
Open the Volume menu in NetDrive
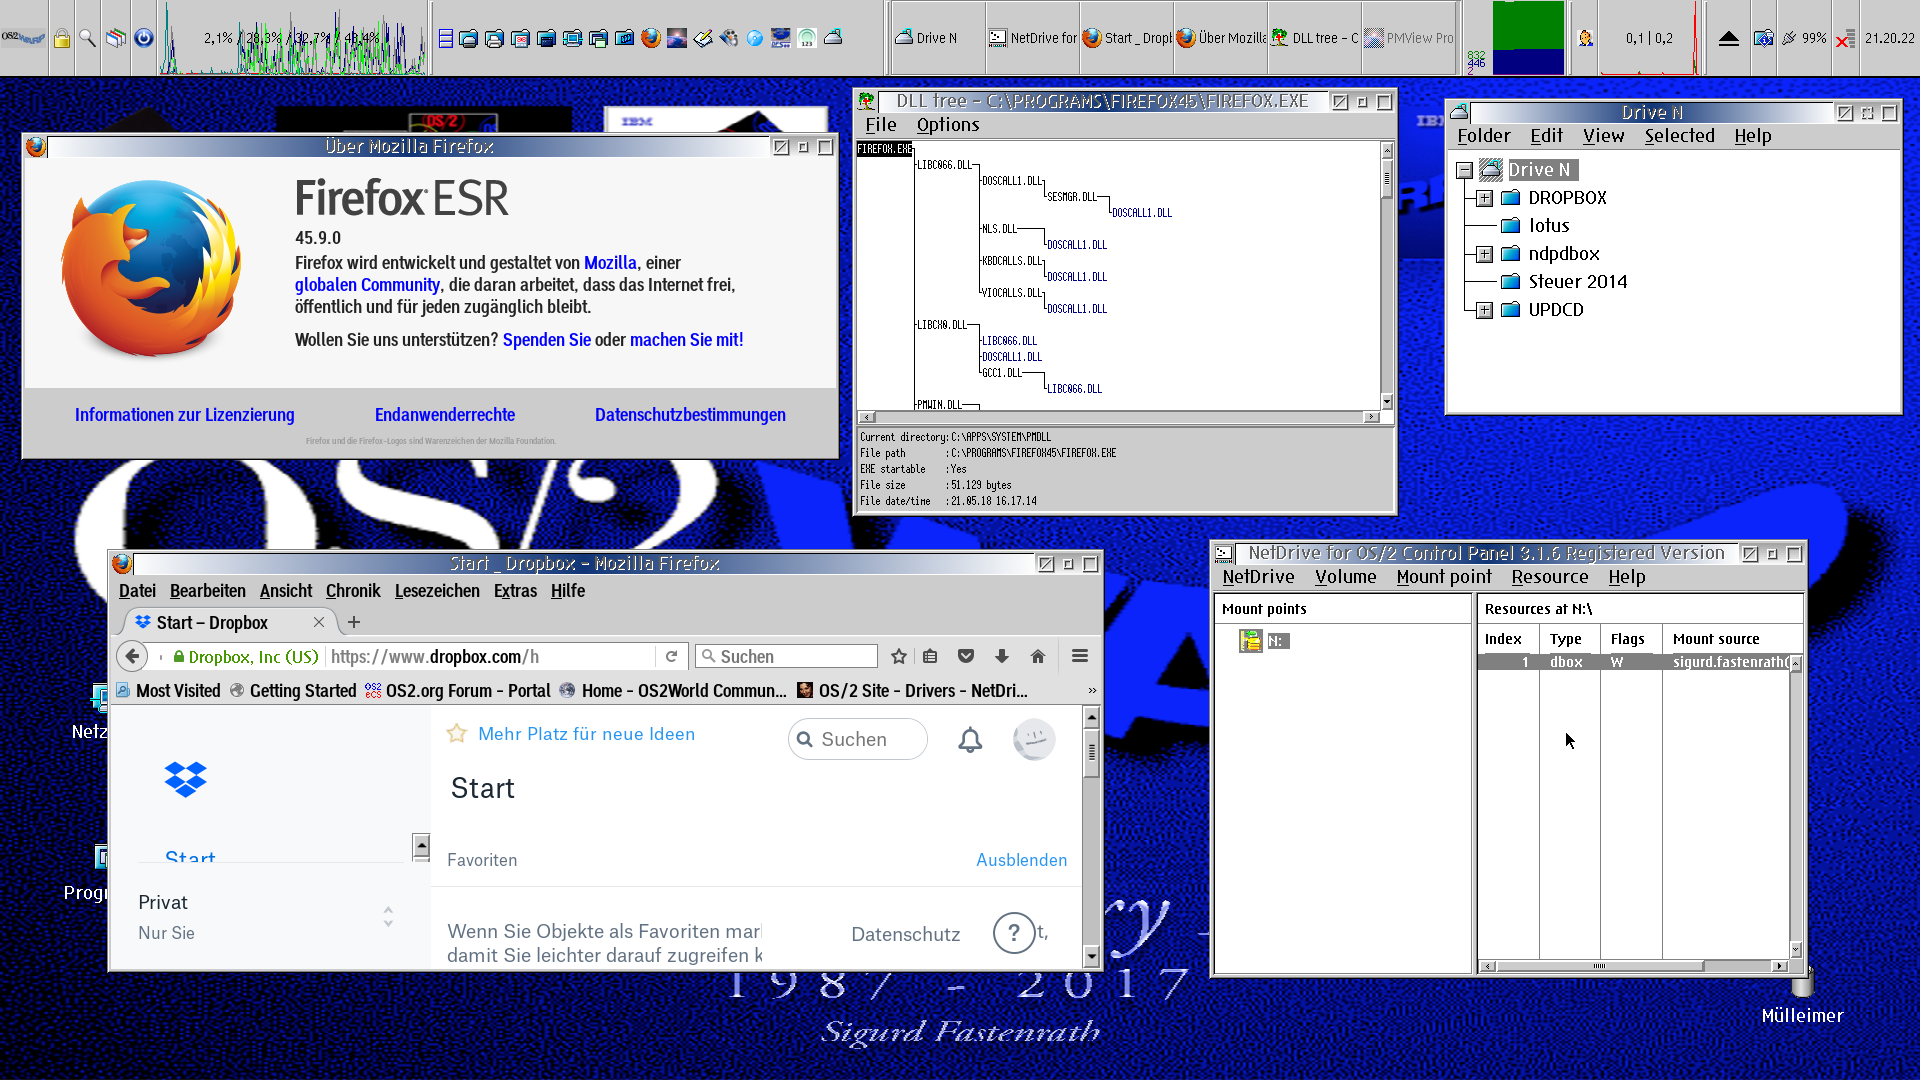(x=1345, y=577)
